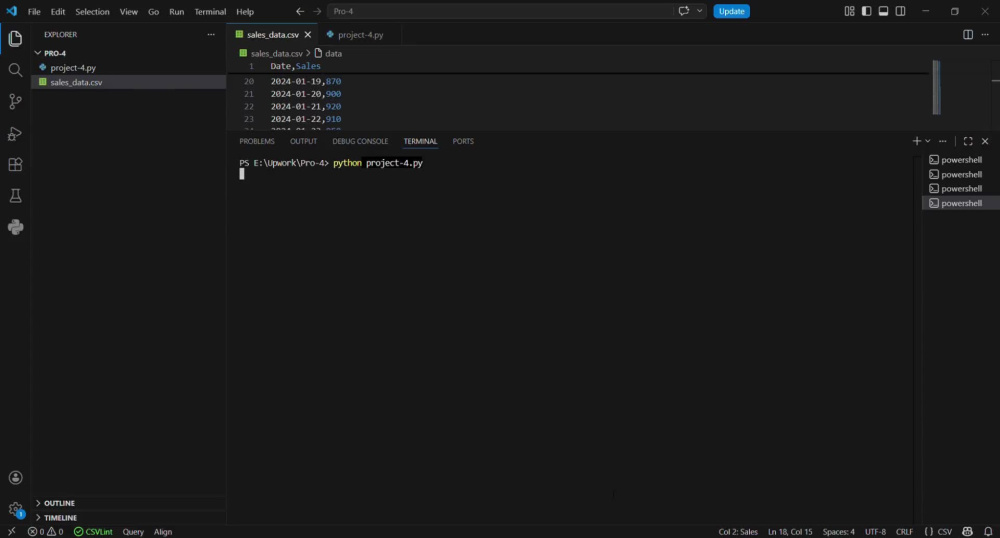This screenshot has width=1000, height=538.
Task: Maximize the terminal panel size
Action: [968, 141]
